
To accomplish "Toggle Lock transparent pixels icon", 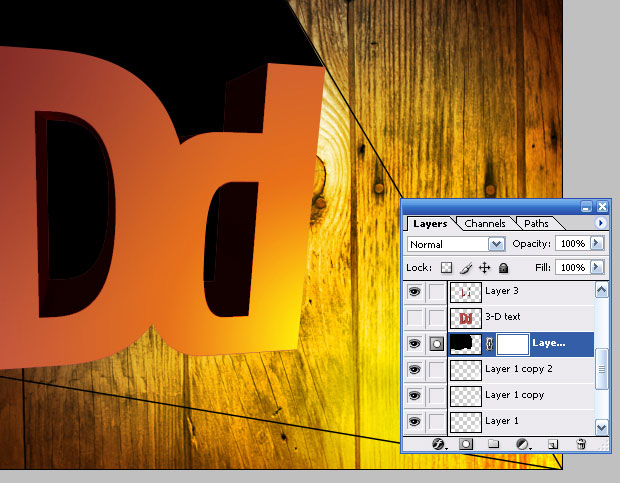I will point(446,268).
